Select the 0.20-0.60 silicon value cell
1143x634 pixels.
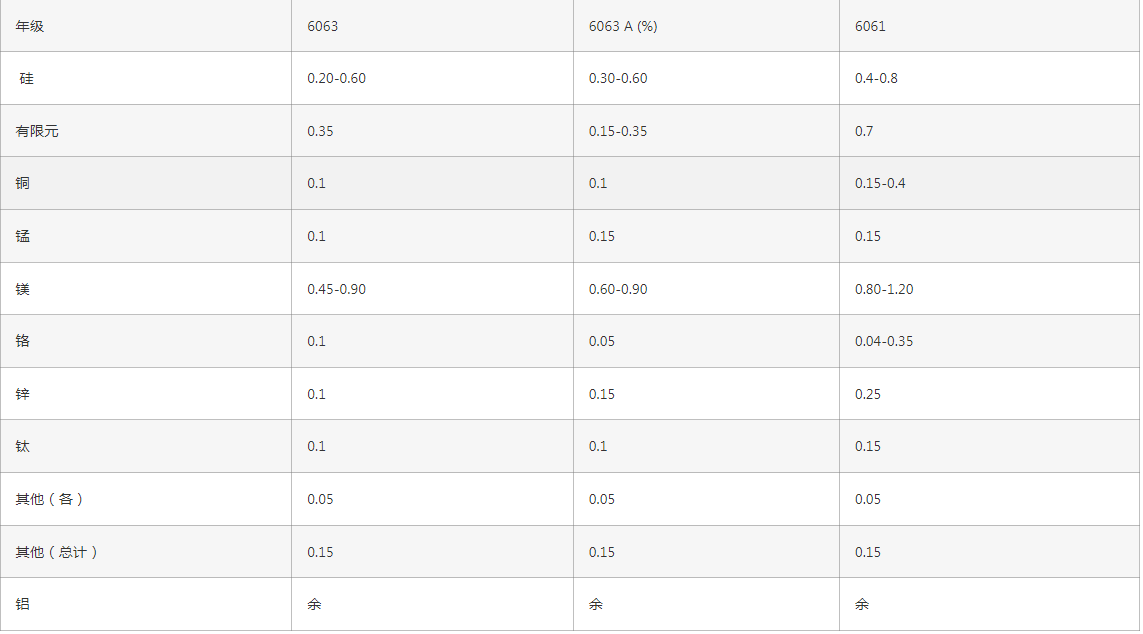click(x=337, y=78)
